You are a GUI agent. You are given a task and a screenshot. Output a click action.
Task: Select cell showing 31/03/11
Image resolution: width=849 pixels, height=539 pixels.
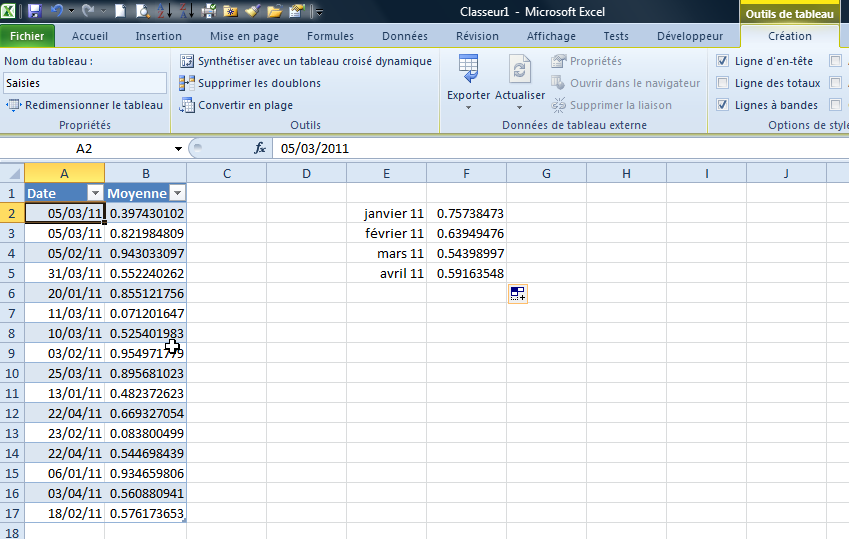pos(64,274)
